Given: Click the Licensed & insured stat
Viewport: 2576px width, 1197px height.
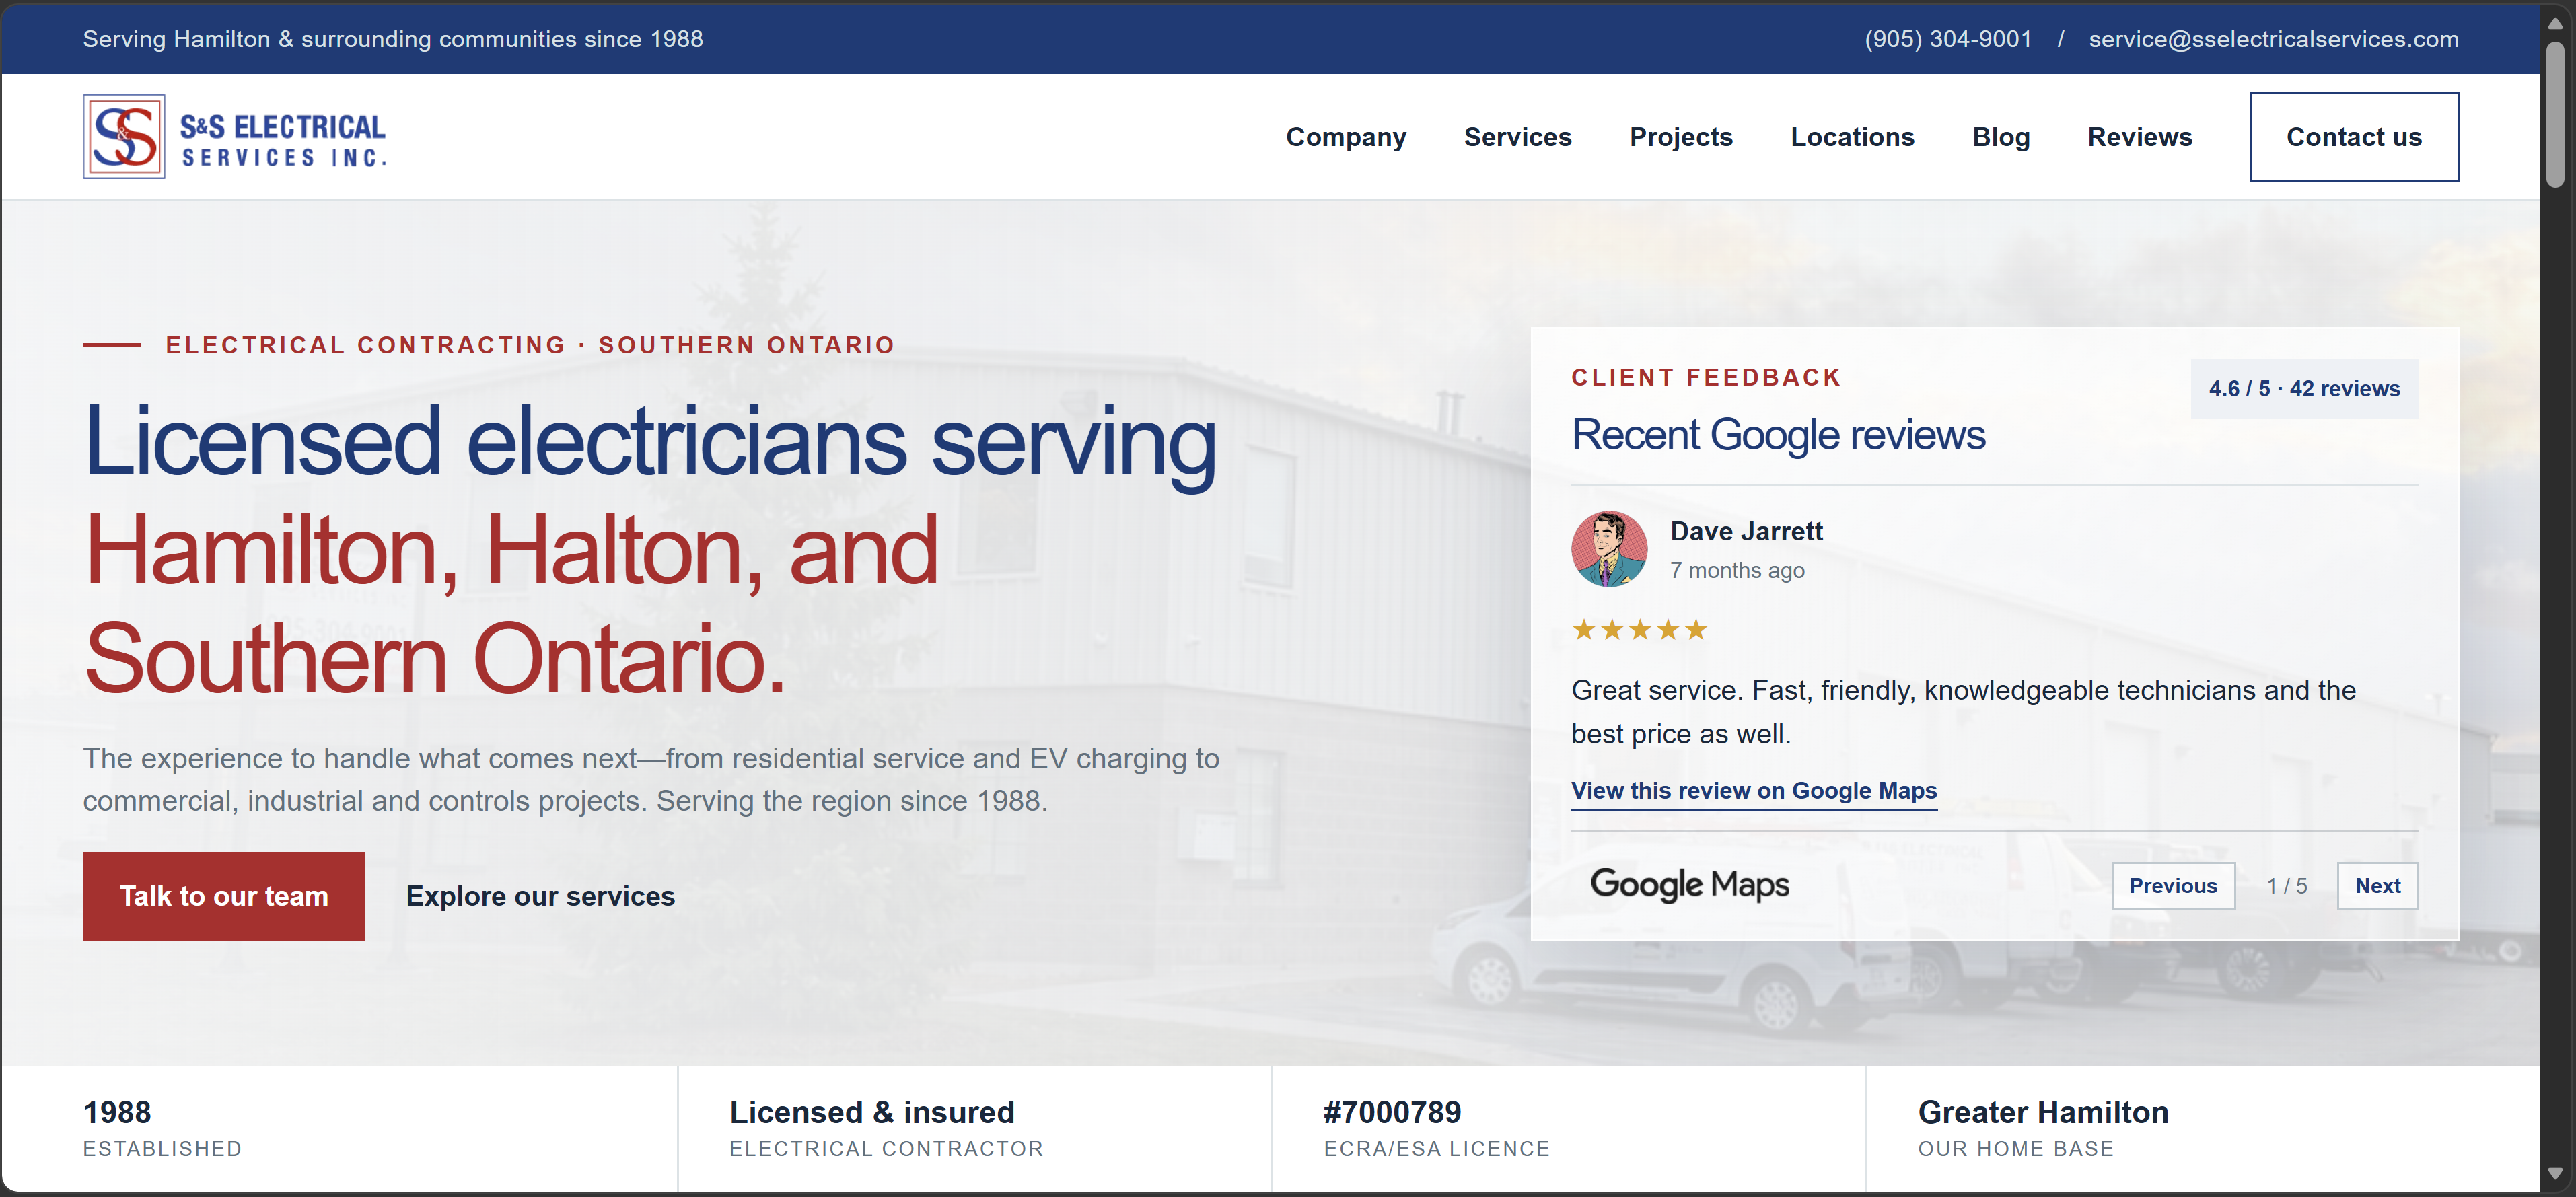Looking at the screenshot, I should click(x=886, y=1128).
